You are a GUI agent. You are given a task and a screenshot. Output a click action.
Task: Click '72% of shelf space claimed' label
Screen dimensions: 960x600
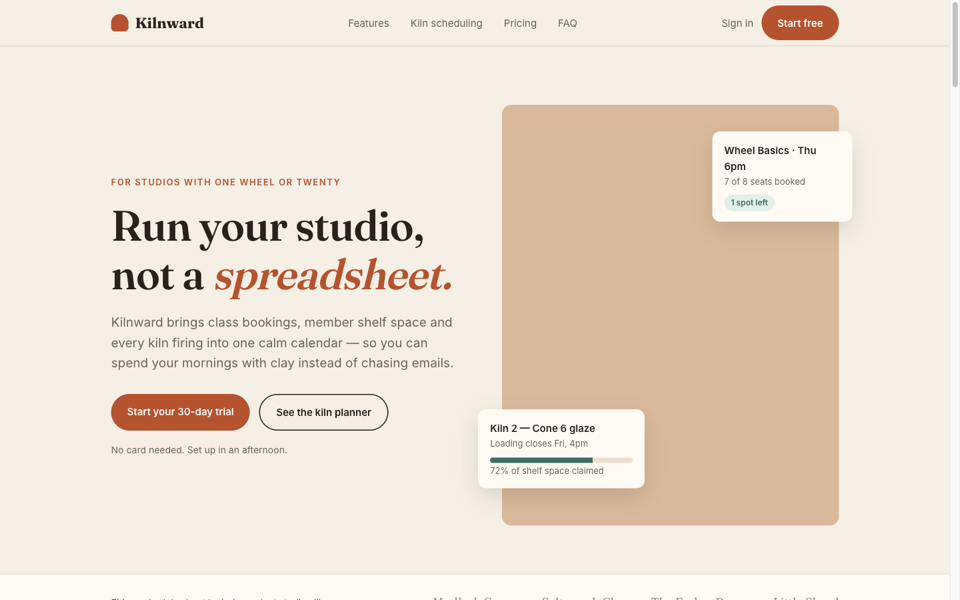pyautogui.click(x=547, y=471)
